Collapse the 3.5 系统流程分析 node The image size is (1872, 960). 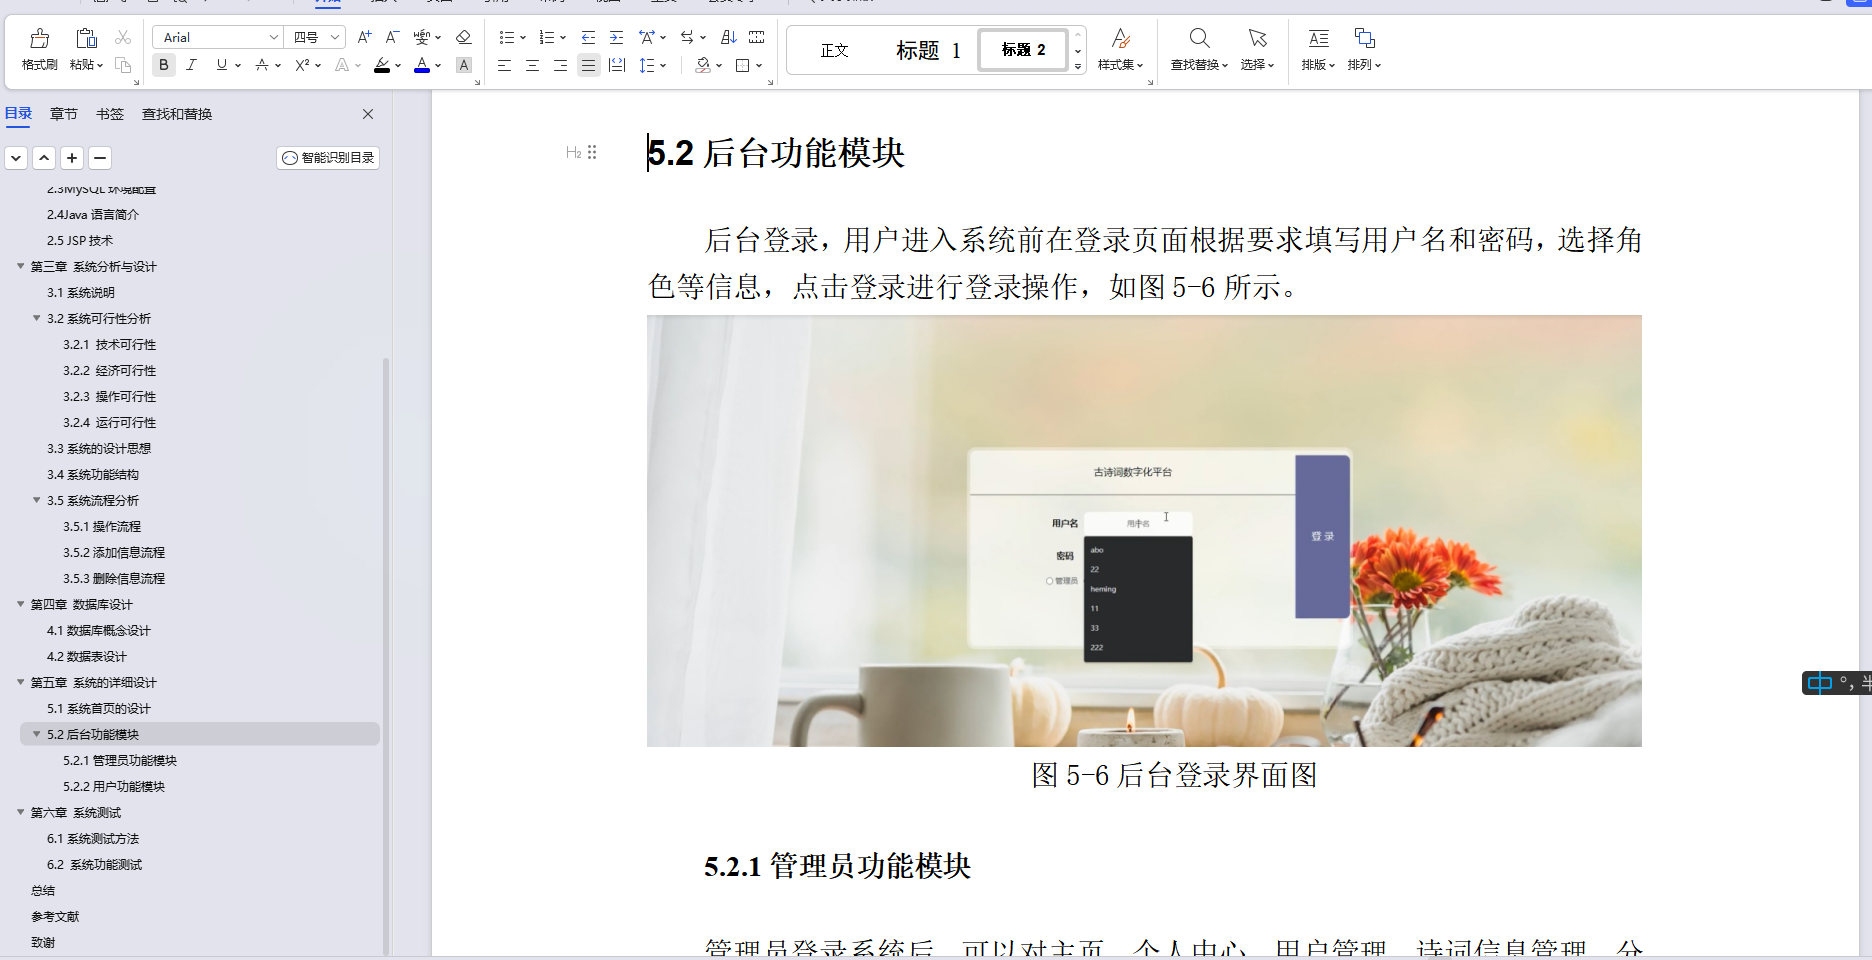pos(37,500)
